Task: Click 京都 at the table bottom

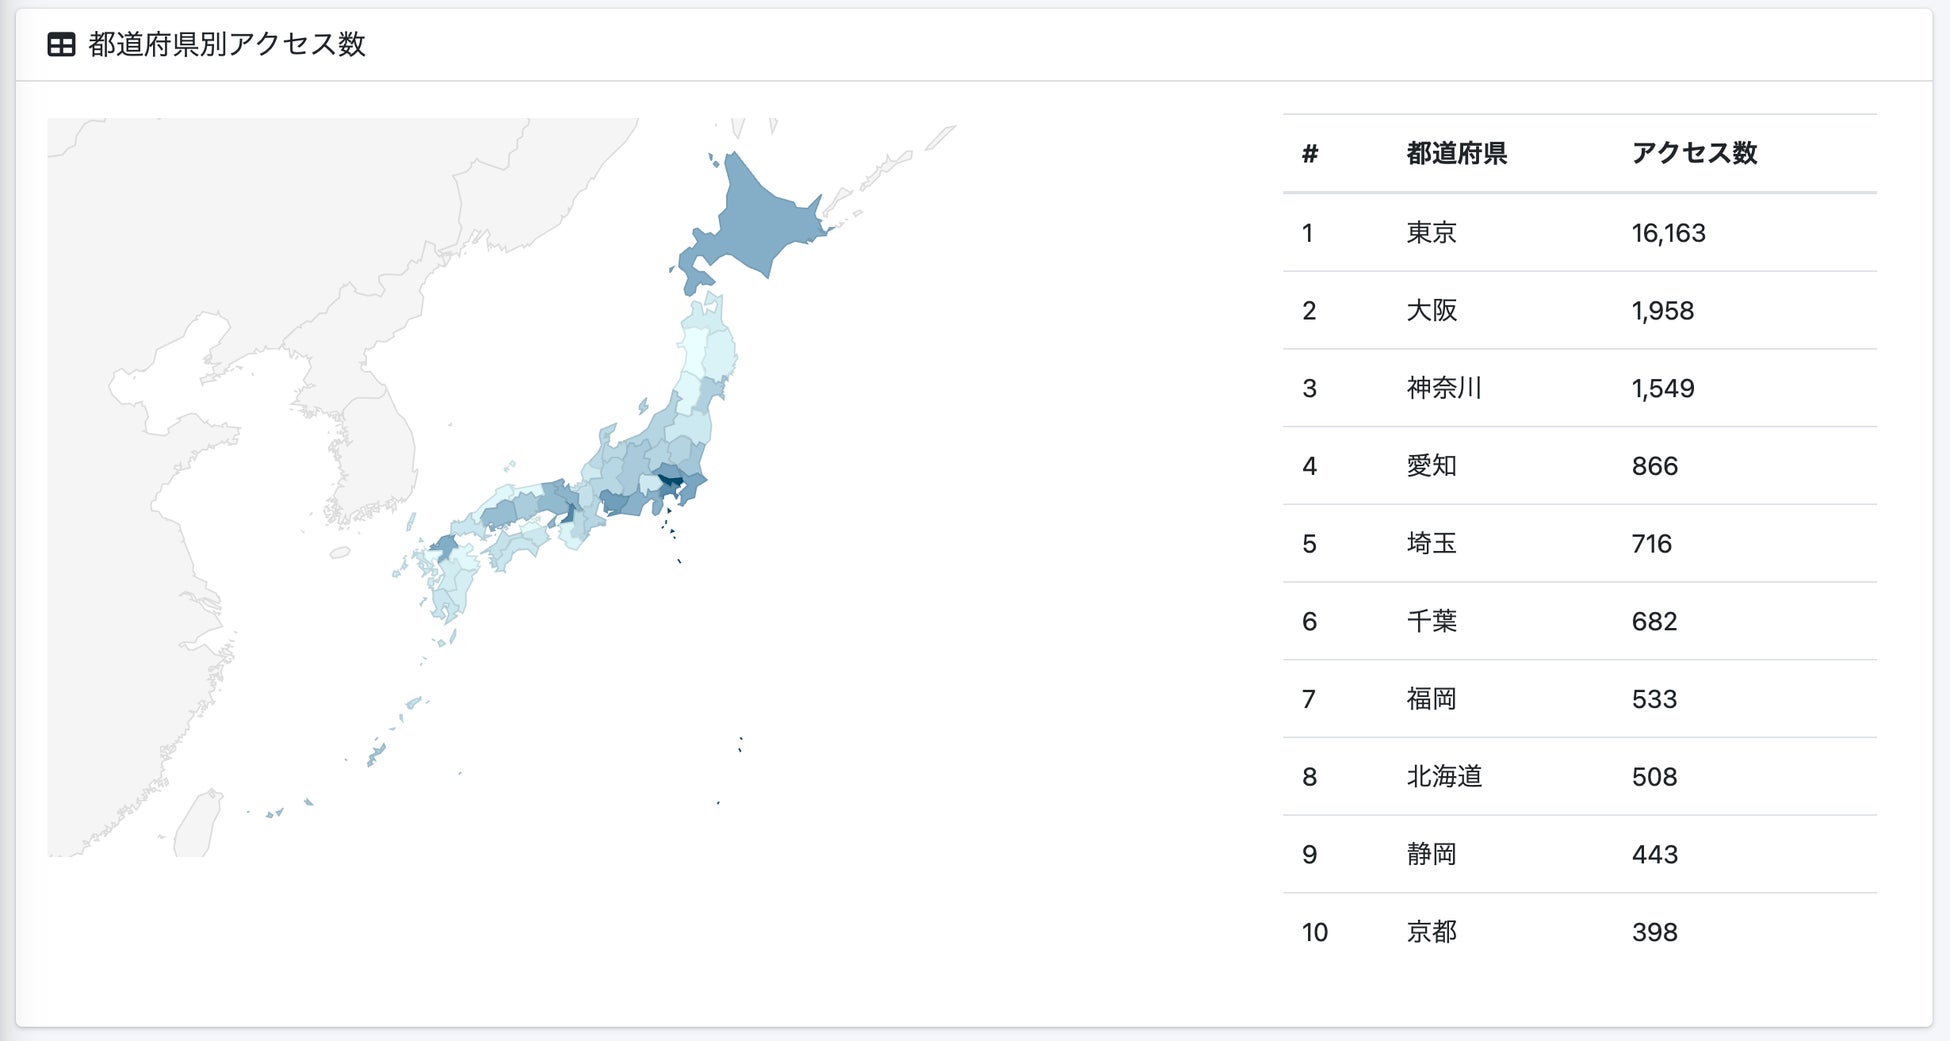Action: point(1431,932)
